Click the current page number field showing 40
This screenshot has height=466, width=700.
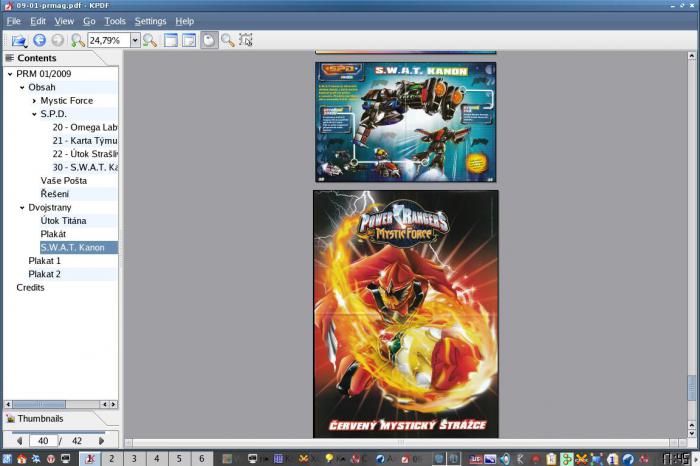pos(43,441)
